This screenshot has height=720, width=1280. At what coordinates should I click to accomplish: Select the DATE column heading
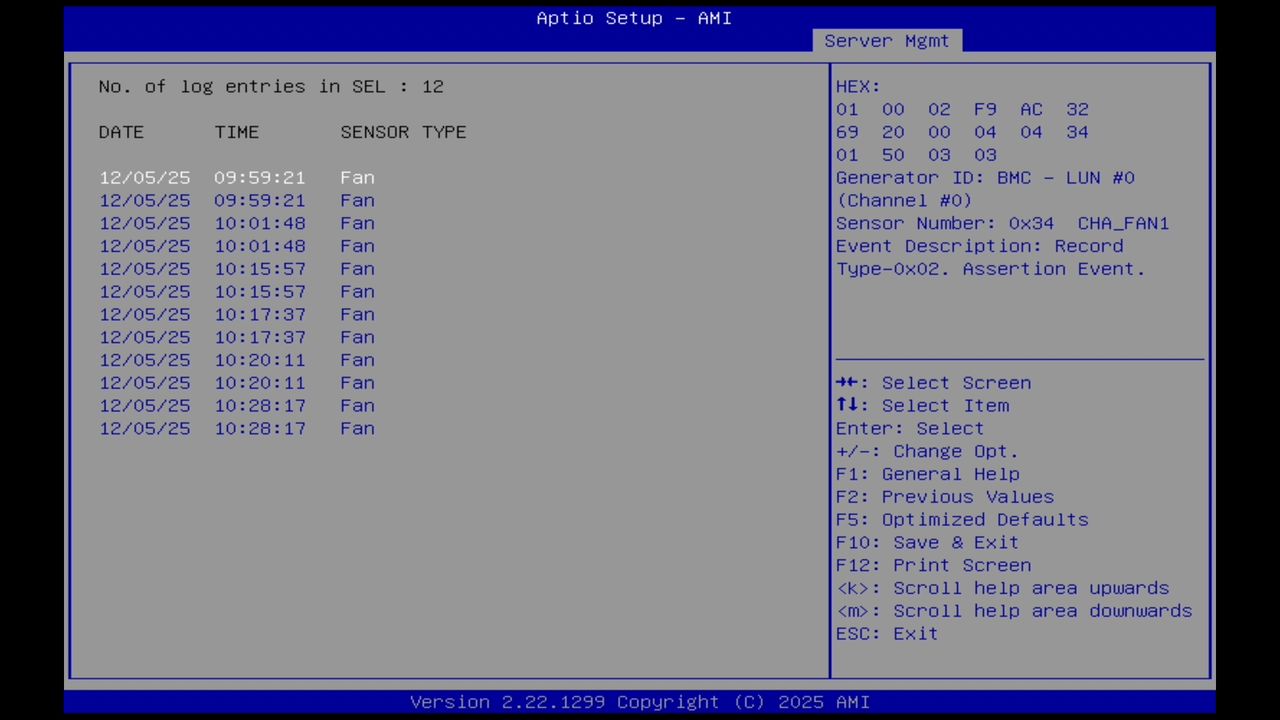[121, 132]
